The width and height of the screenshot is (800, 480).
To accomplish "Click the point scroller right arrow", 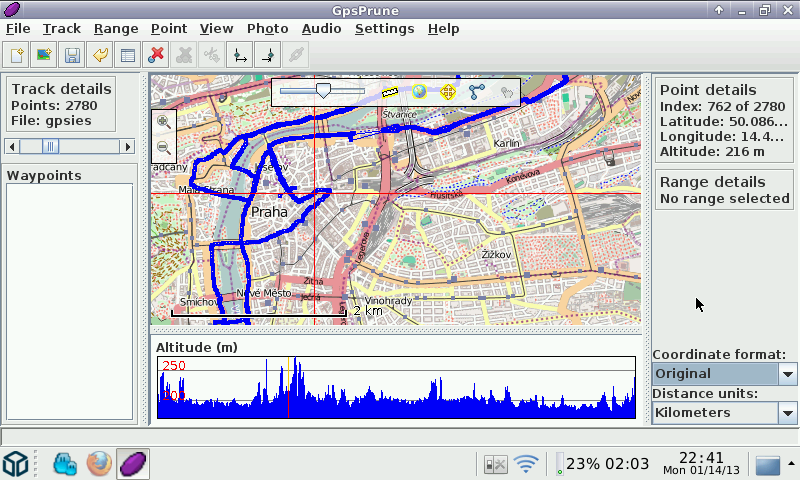I will pos(128,147).
